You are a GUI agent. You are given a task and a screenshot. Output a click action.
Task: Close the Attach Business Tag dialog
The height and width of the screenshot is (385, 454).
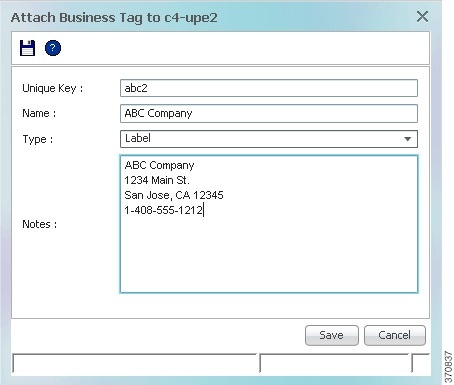tap(422, 16)
